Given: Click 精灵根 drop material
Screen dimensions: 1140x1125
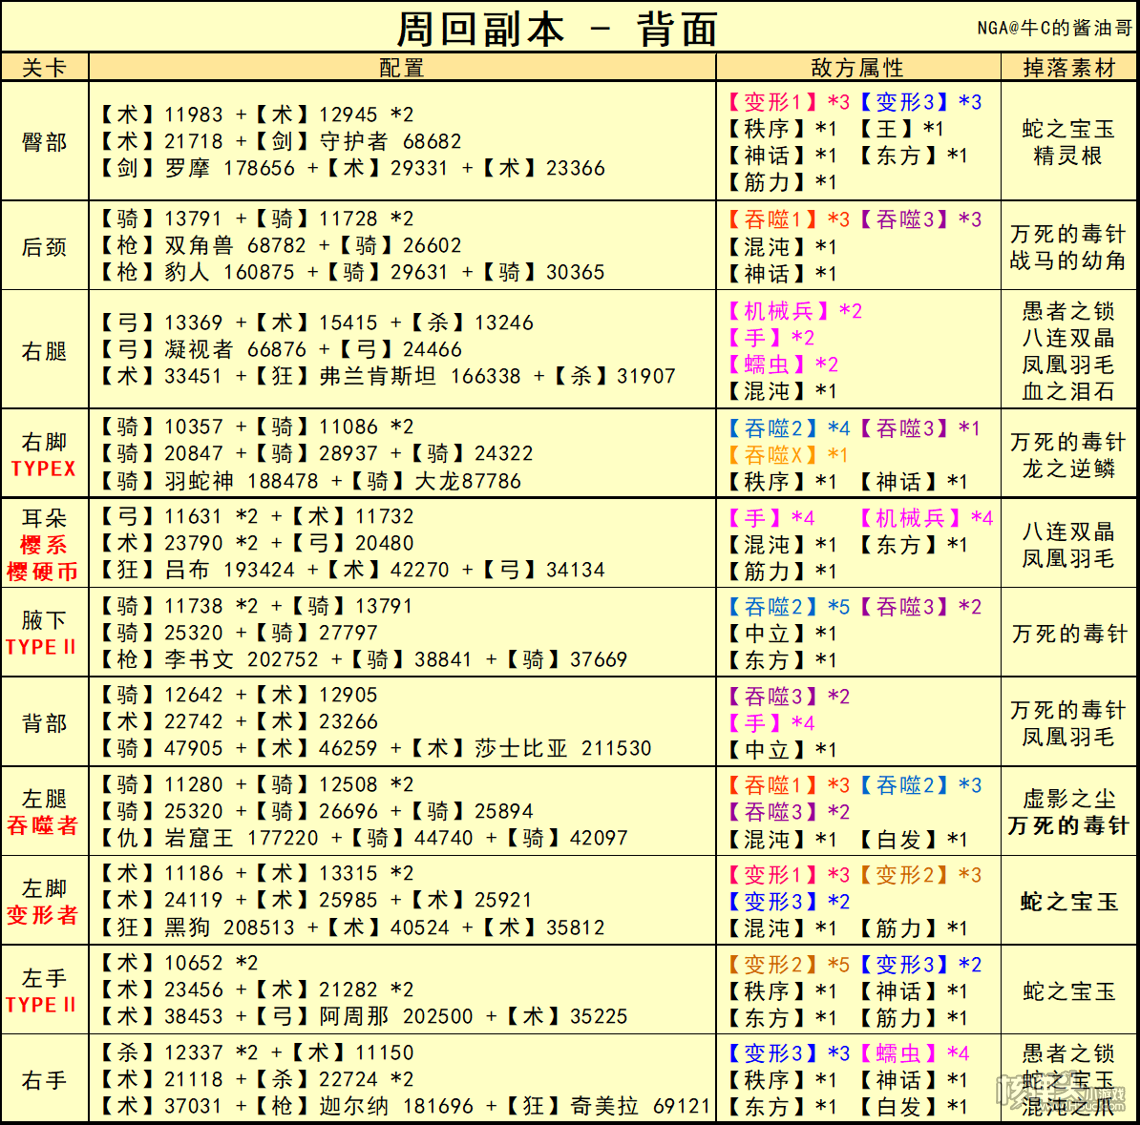Looking at the screenshot, I should (x=1069, y=155).
